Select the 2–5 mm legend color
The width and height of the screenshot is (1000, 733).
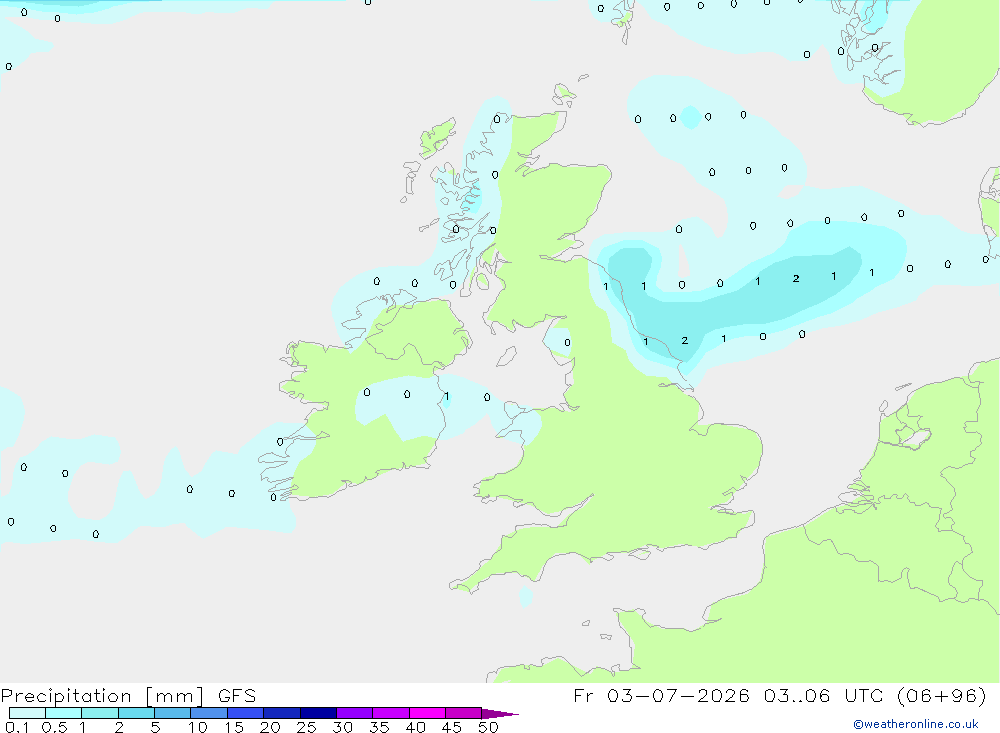pos(136,713)
